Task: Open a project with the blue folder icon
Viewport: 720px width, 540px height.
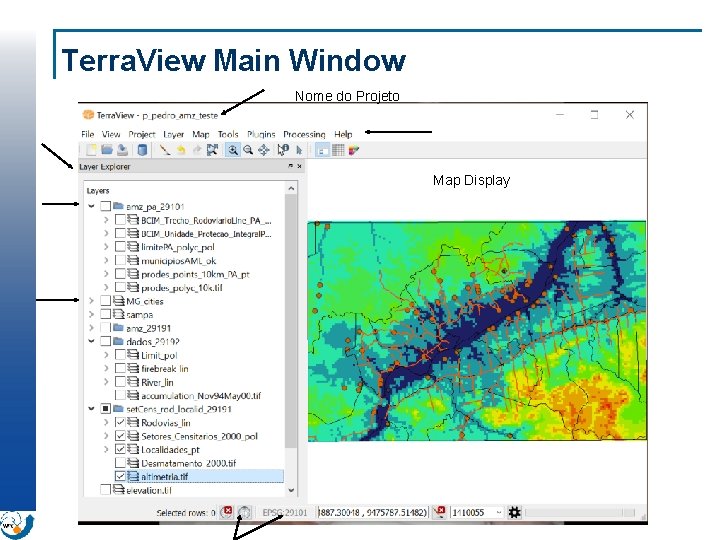Action: coord(107,150)
